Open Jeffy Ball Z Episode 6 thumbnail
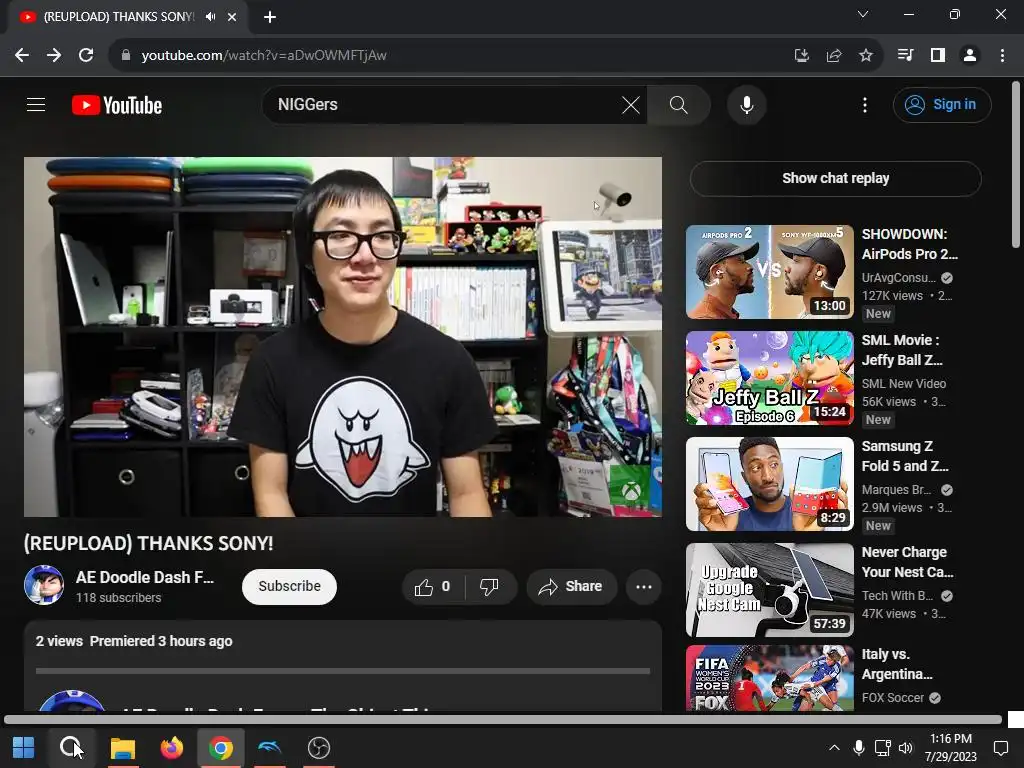 point(769,377)
